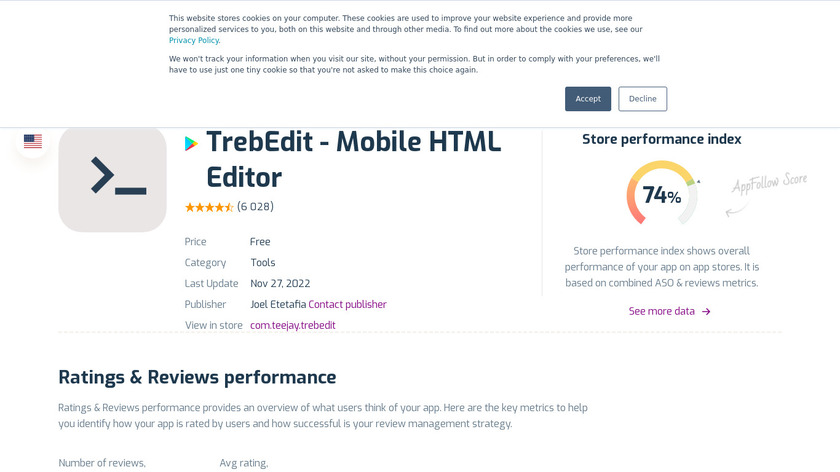Image resolution: width=840 pixels, height=472 pixels.
Task: Click the star rating icons
Action: point(209,207)
